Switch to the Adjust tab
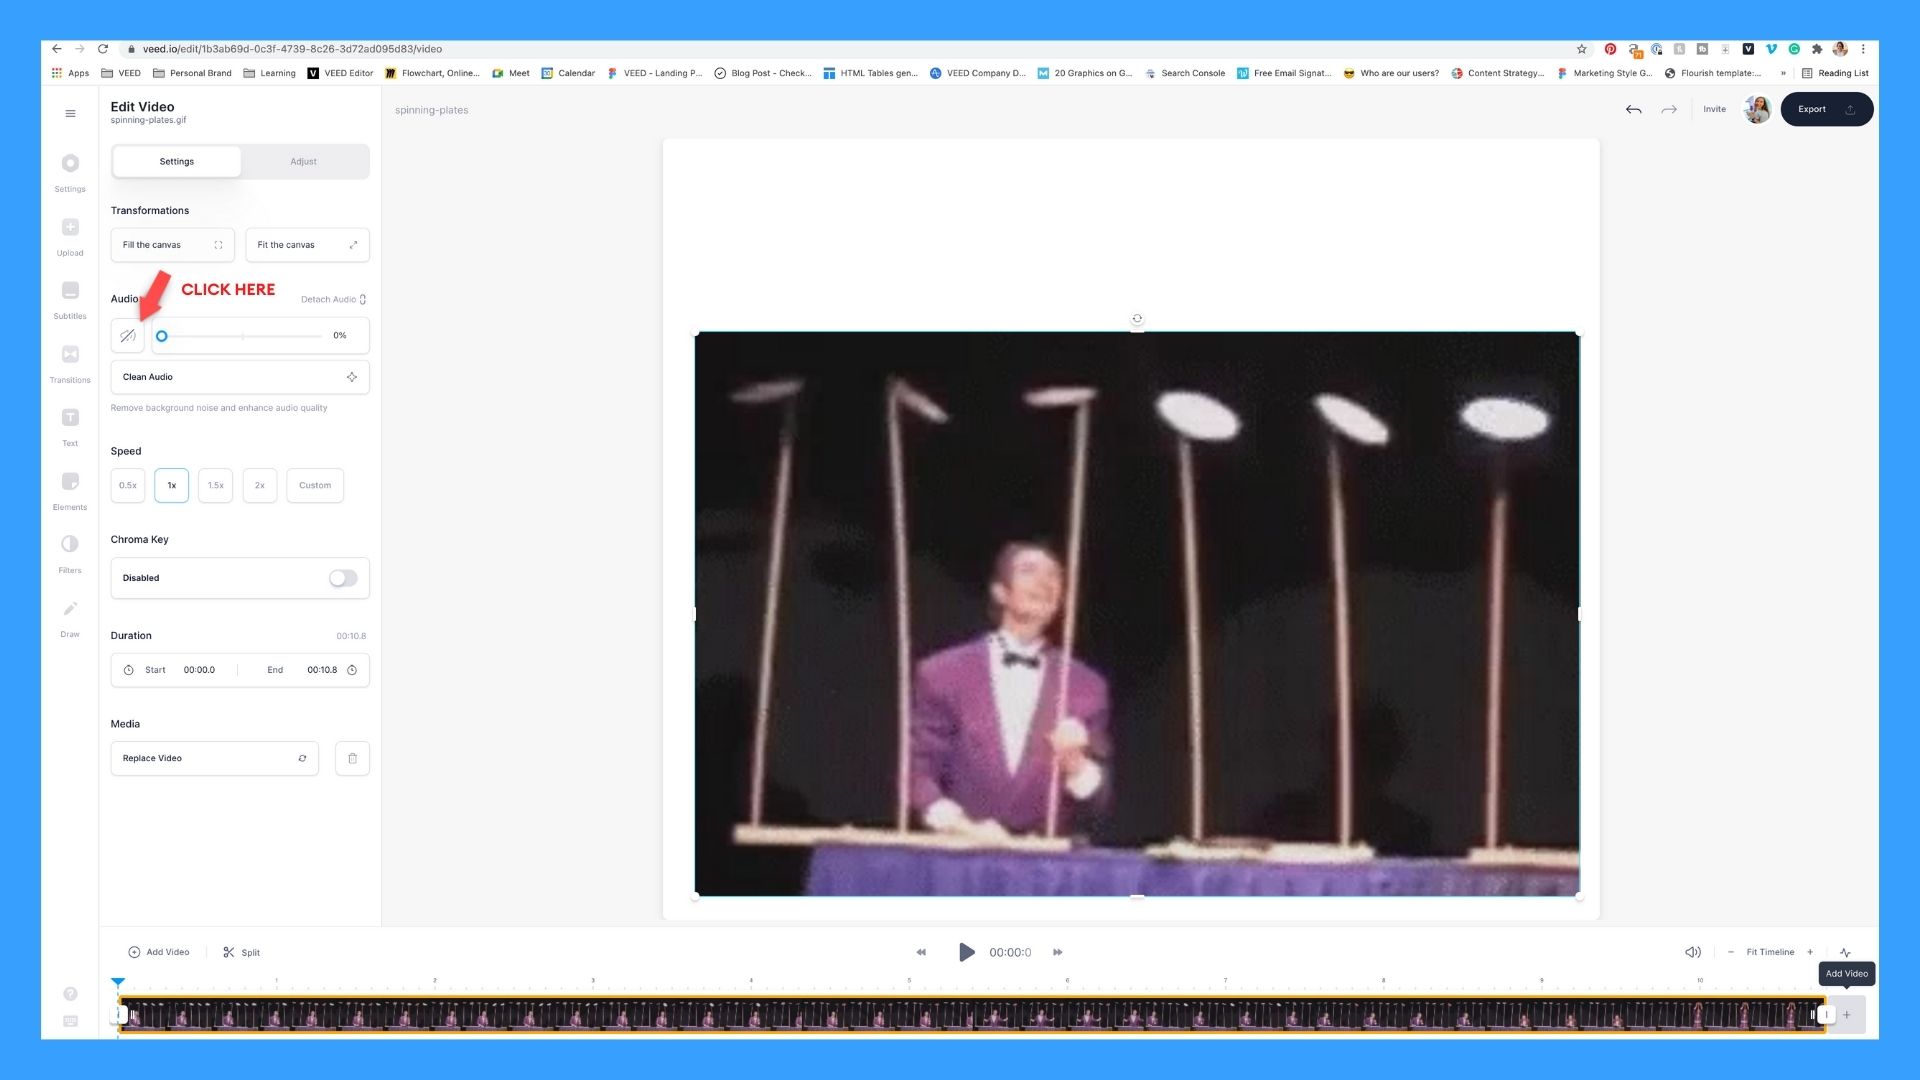The width and height of the screenshot is (1920, 1080). click(x=303, y=161)
